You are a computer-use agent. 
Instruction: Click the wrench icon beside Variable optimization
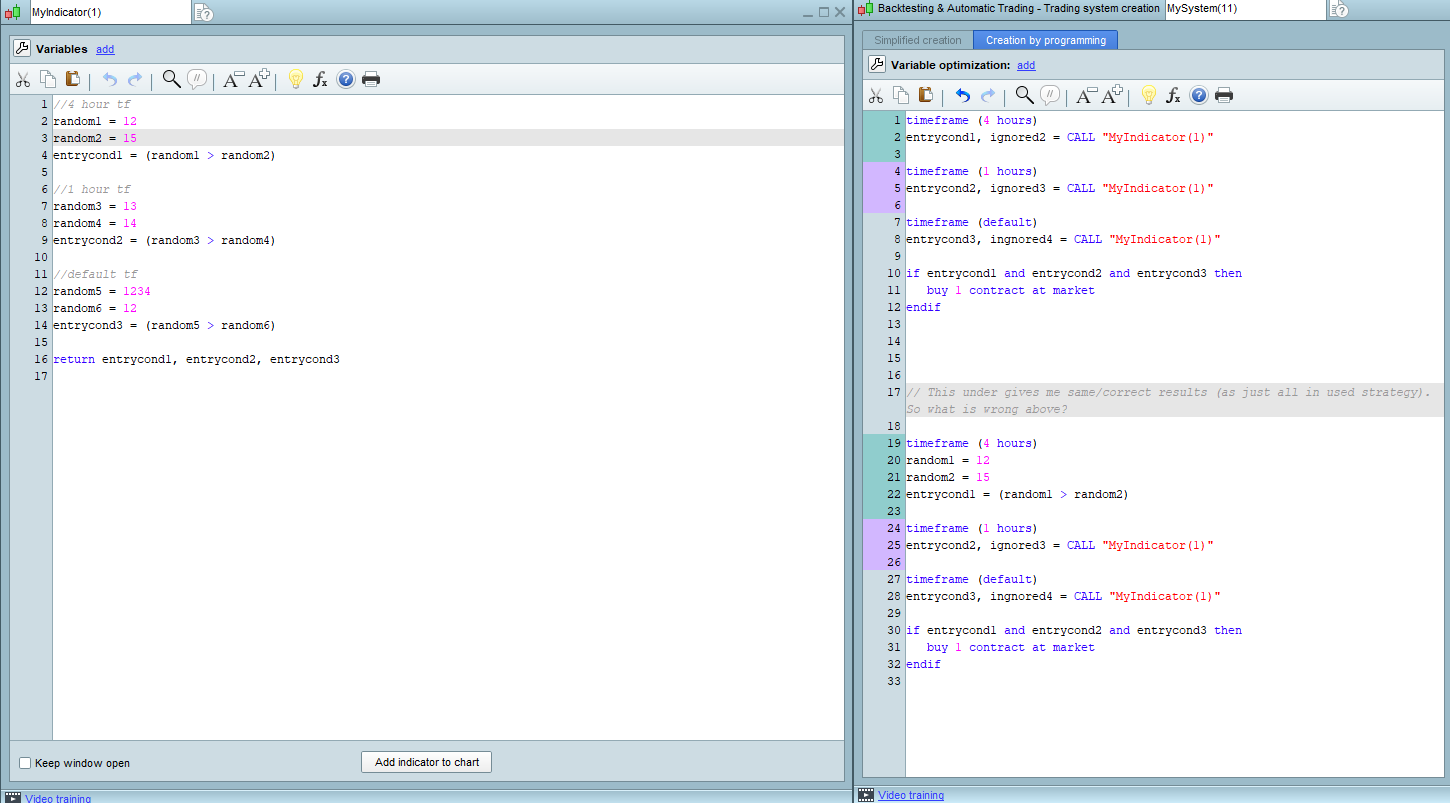coord(876,65)
